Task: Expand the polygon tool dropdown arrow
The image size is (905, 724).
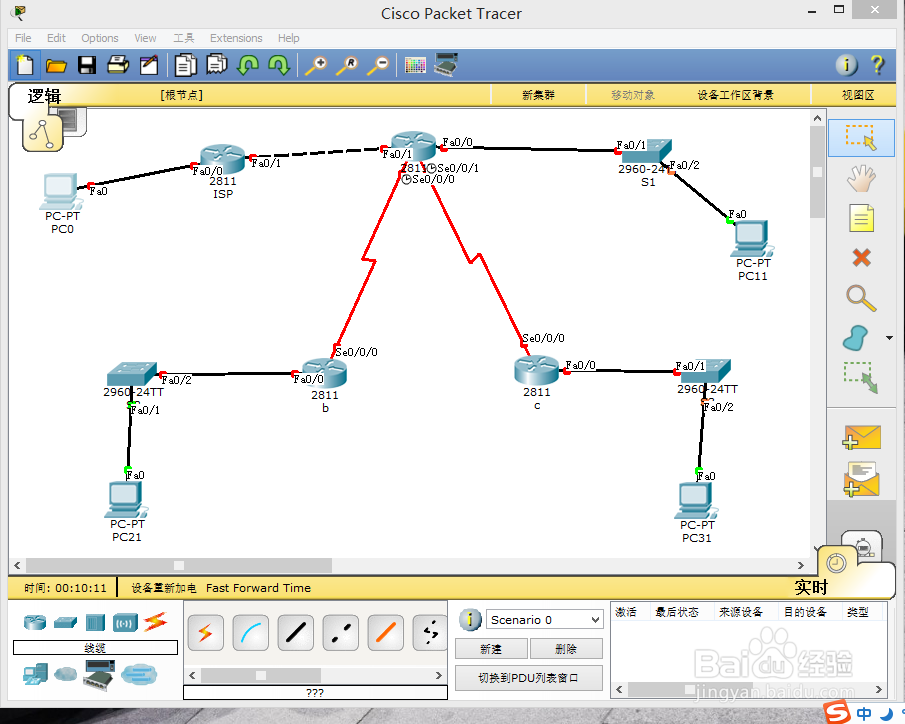Action: pos(889,338)
